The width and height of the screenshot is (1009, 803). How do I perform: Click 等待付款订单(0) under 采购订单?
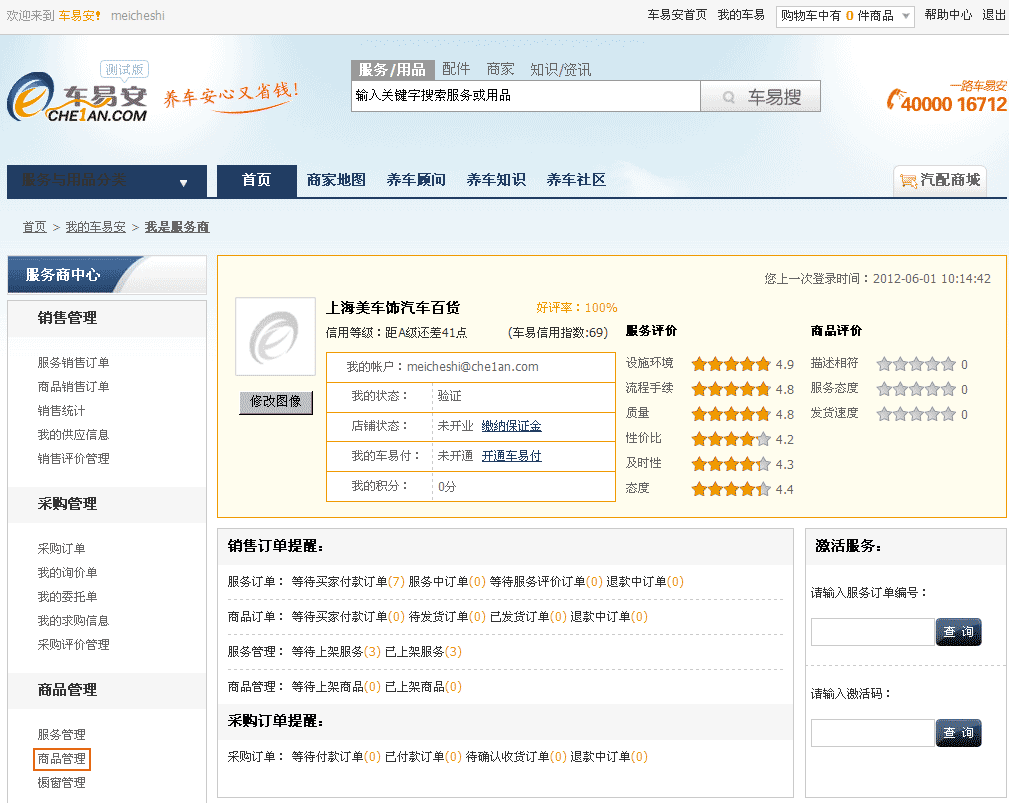[336, 757]
